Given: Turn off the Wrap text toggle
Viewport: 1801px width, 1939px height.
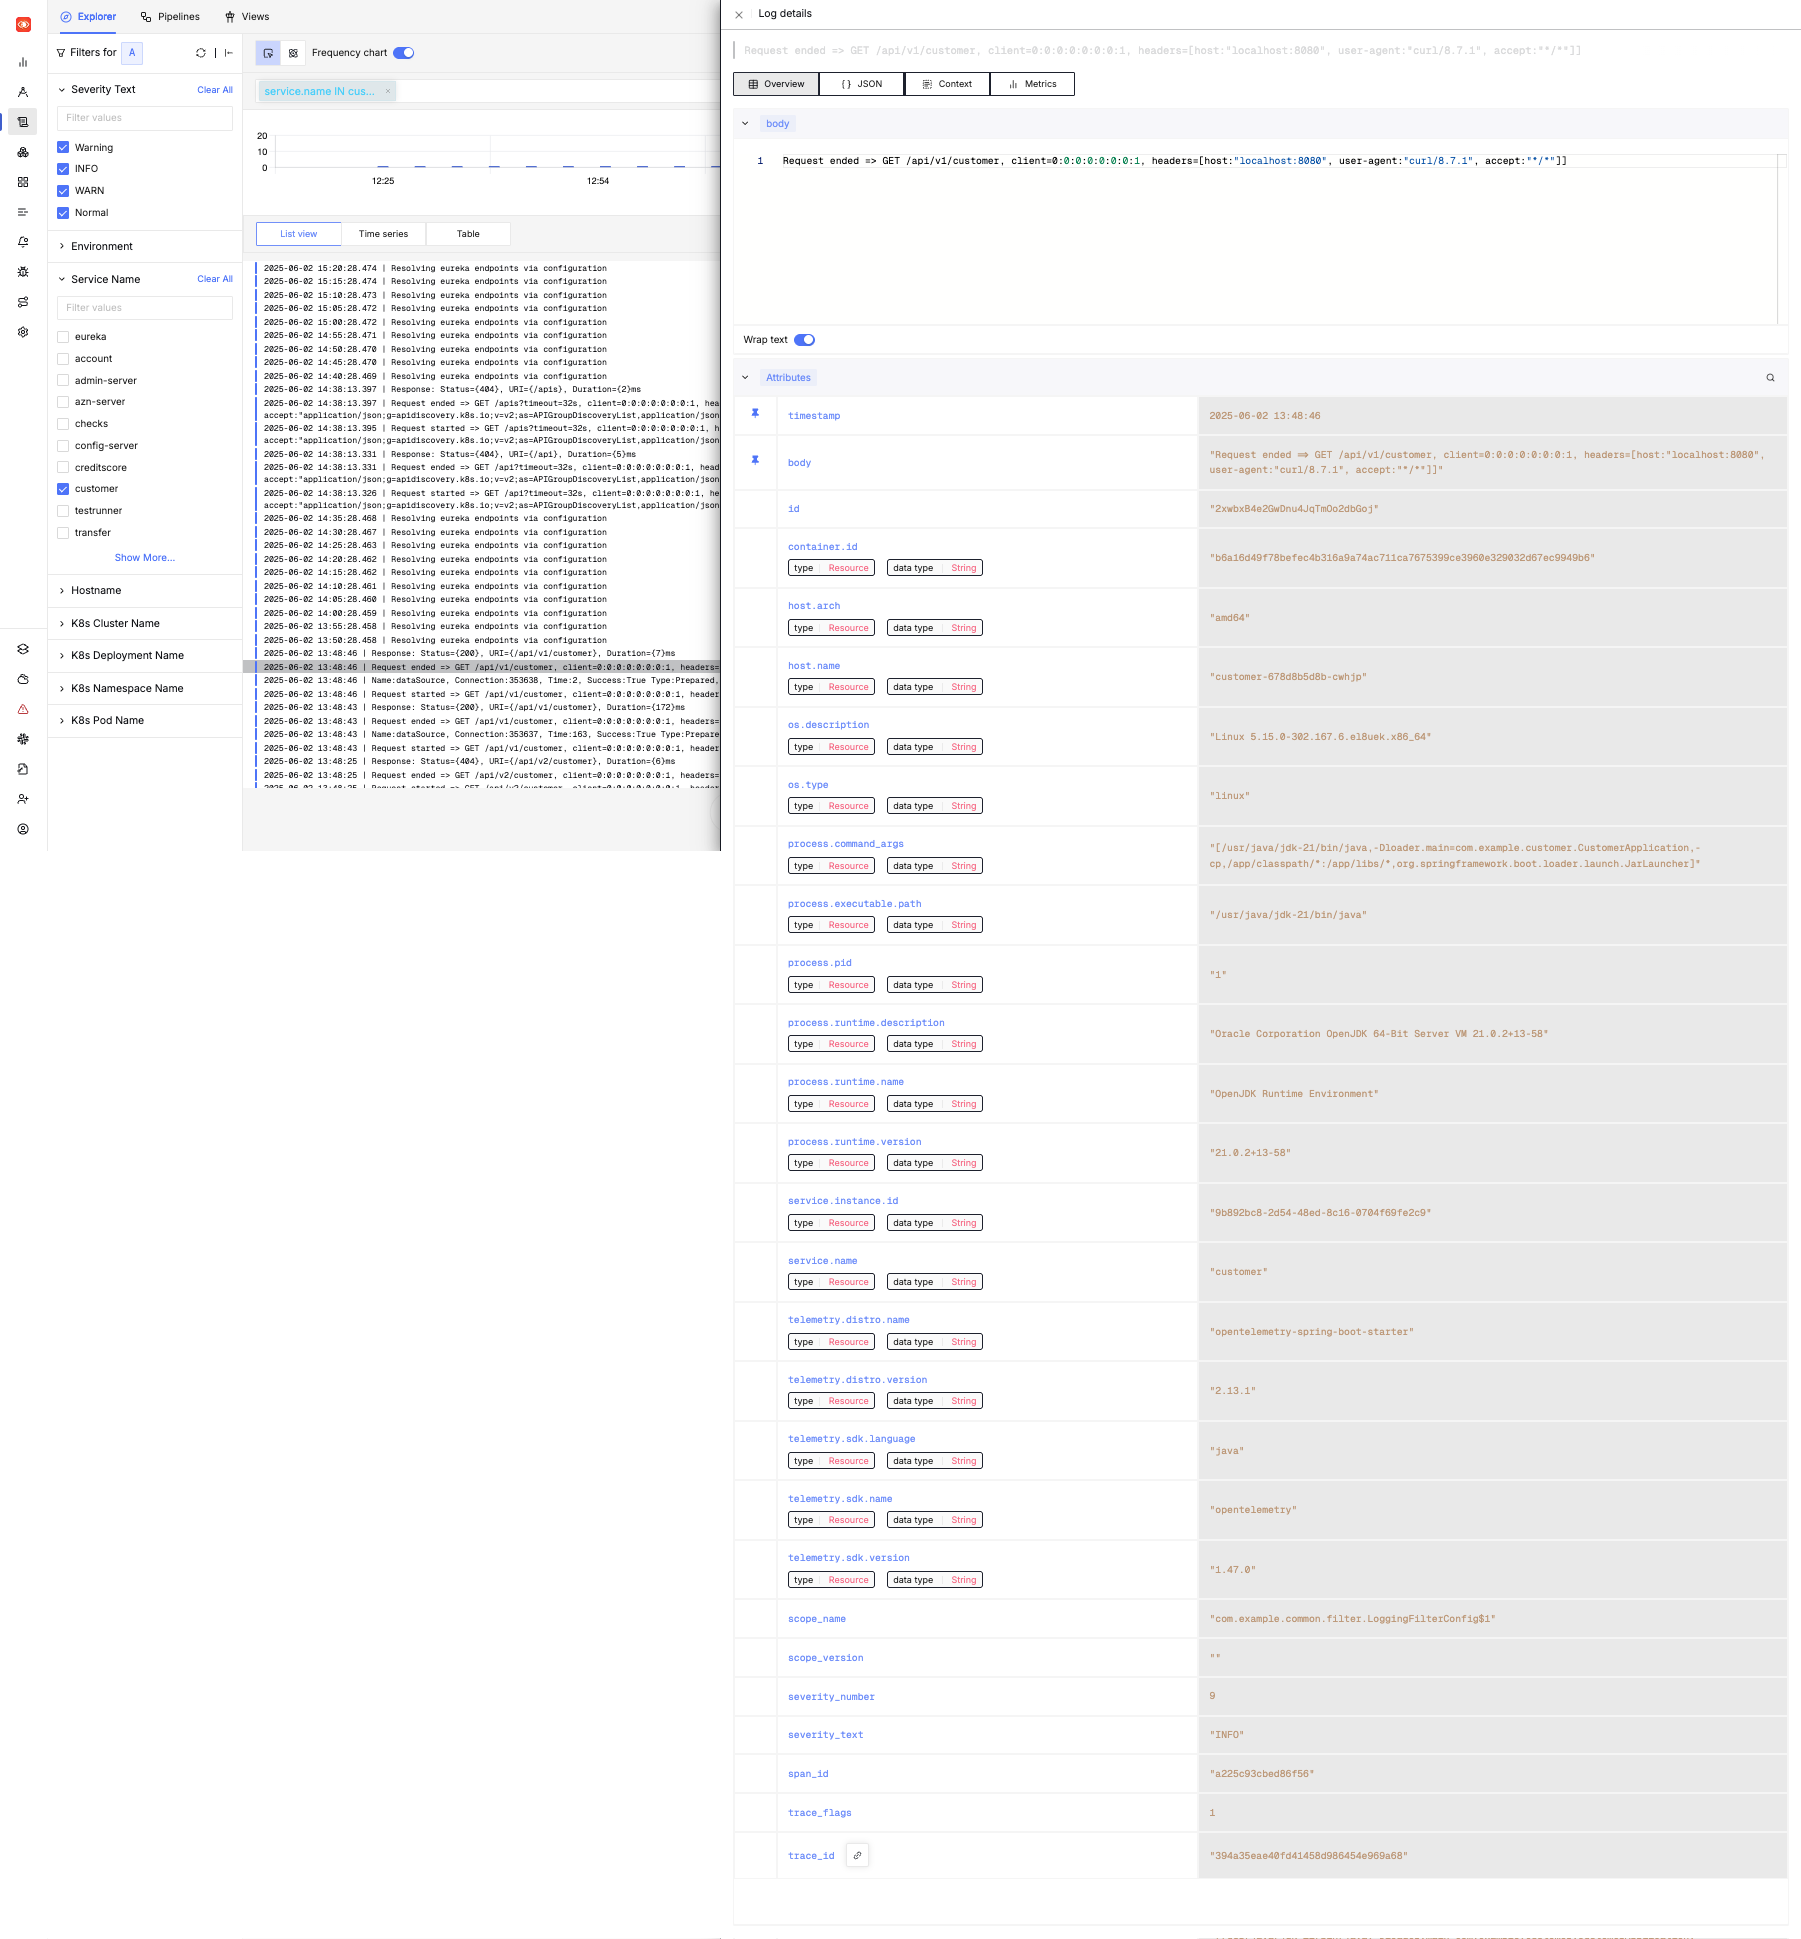Looking at the screenshot, I should pos(805,340).
